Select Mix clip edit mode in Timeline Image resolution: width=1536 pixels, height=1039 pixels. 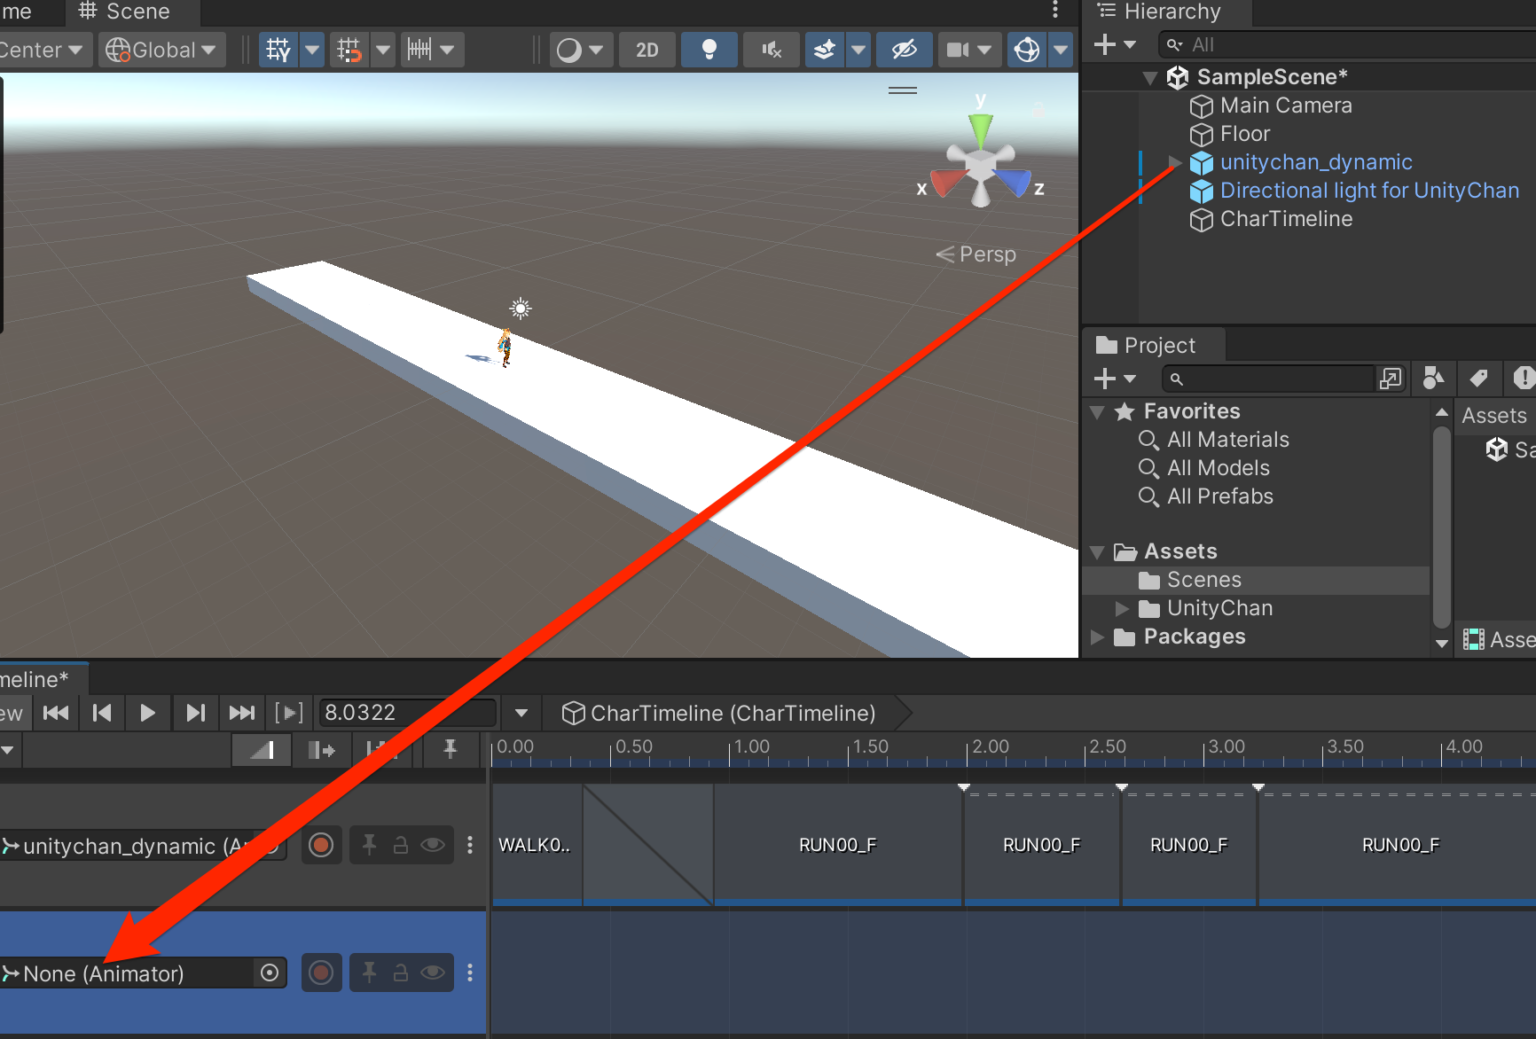click(261, 750)
